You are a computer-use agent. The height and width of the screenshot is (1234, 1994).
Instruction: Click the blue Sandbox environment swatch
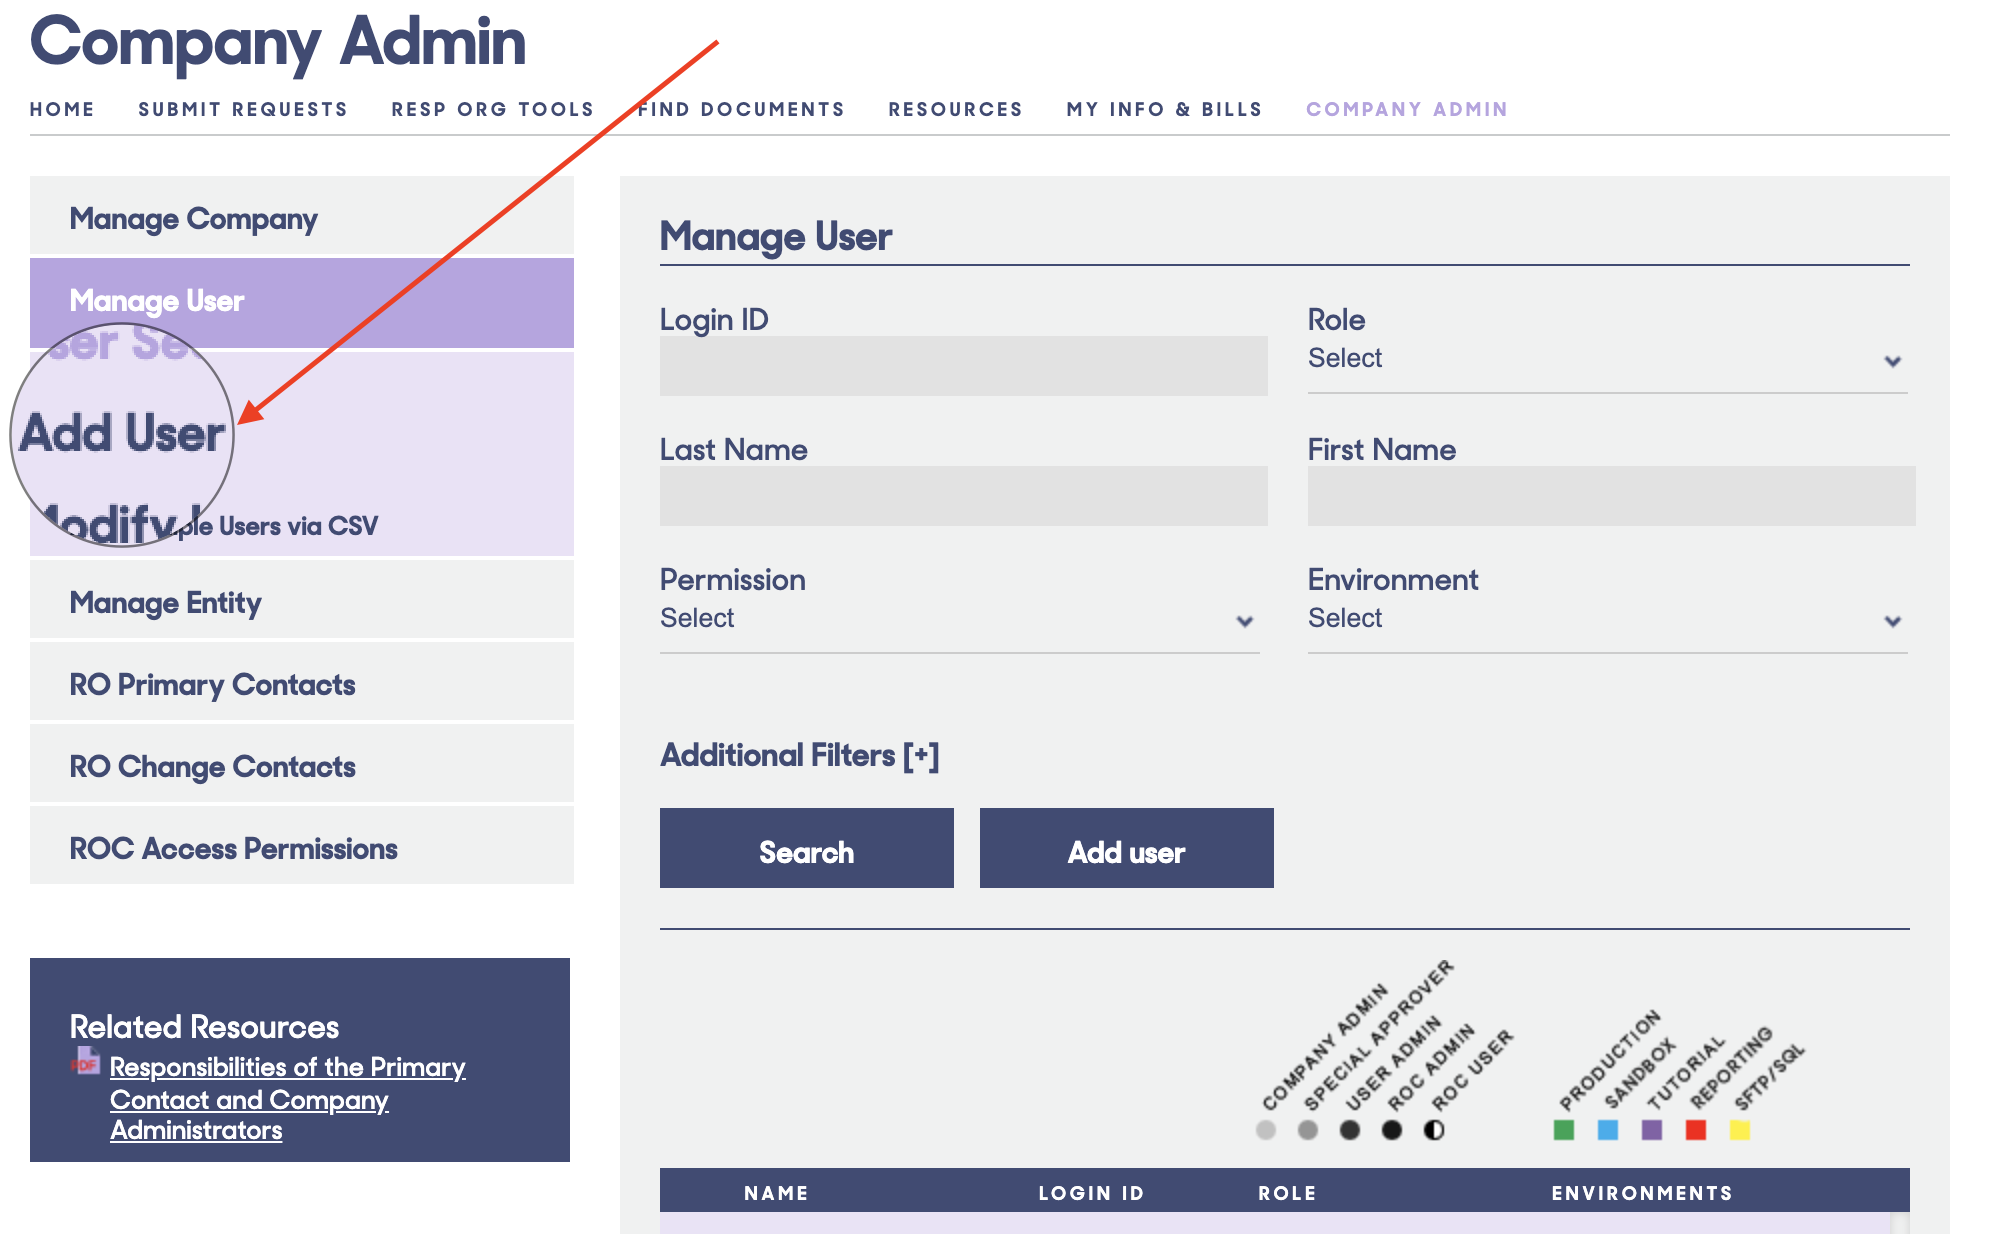point(1608,1130)
